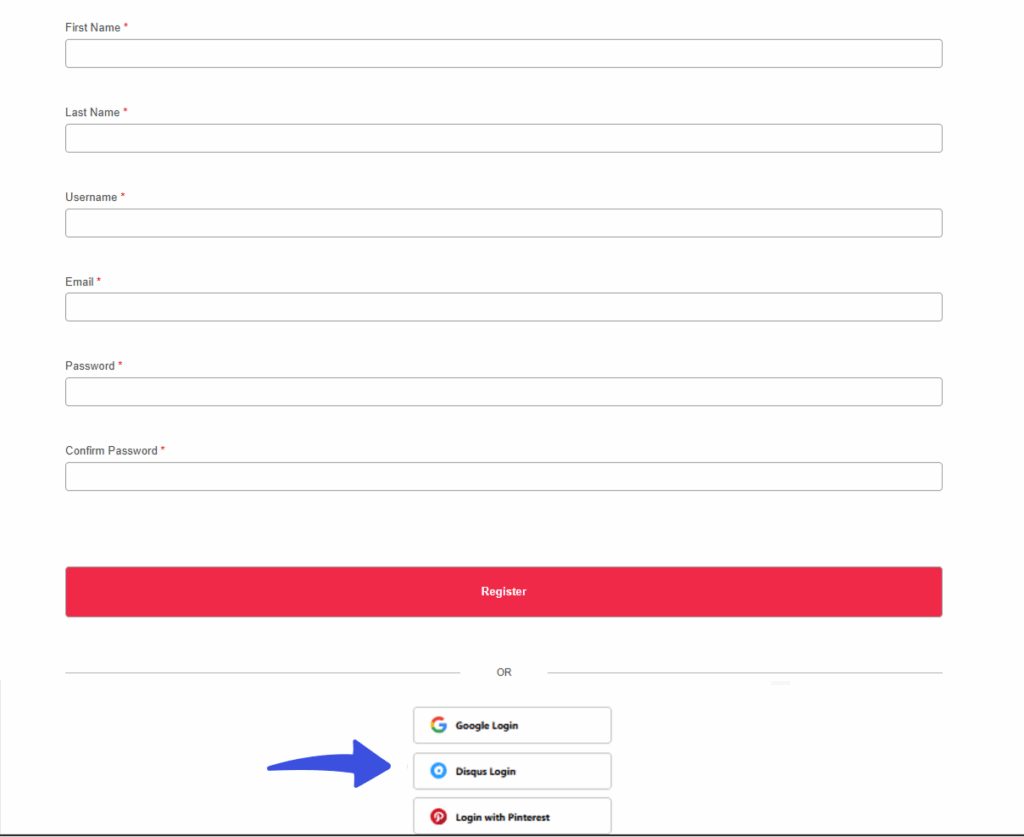1024x837 pixels.
Task: Click the blue Disqus logo icon
Action: point(438,771)
